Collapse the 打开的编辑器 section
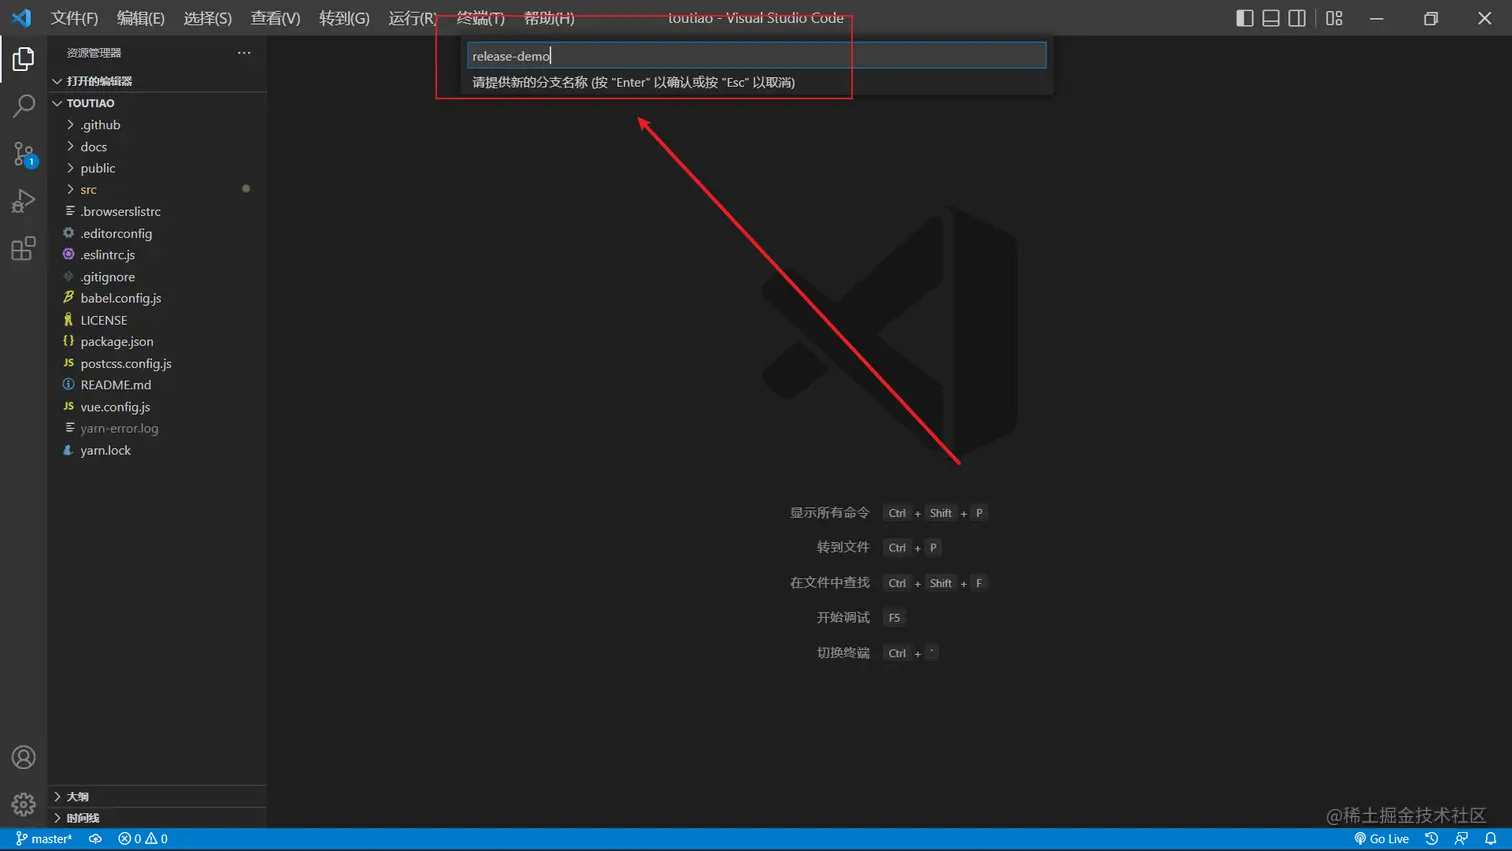The height and width of the screenshot is (851, 1512). 157,81
